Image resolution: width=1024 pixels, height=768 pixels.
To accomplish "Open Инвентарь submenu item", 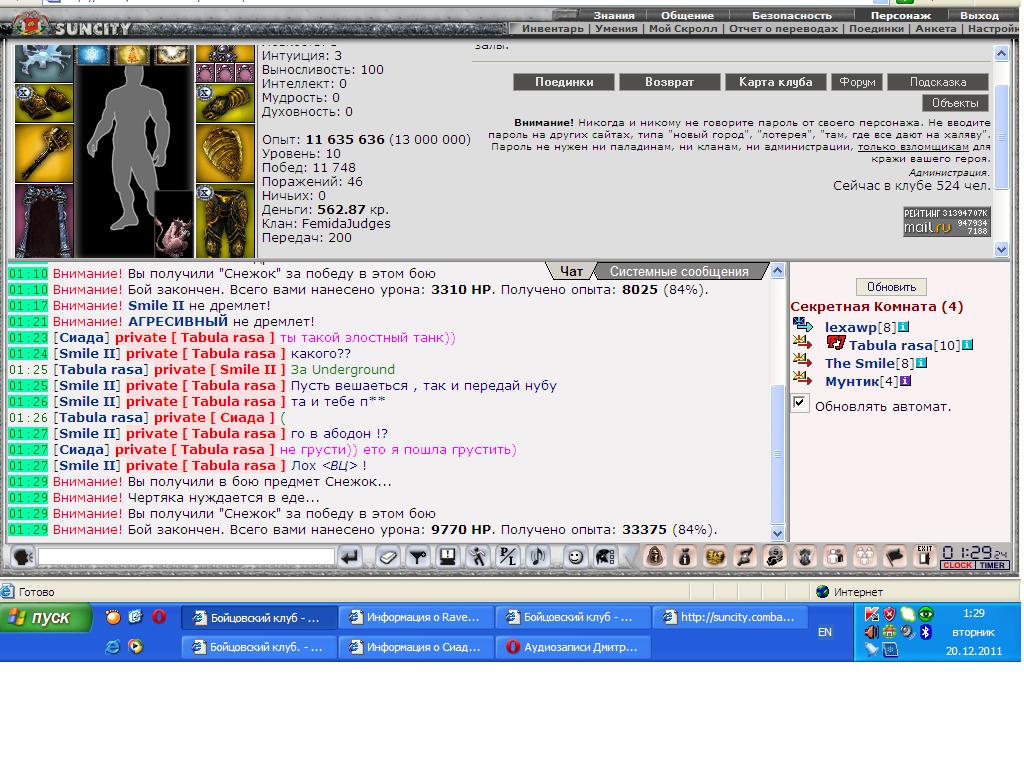I will pyautogui.click(x=552, y=28).
